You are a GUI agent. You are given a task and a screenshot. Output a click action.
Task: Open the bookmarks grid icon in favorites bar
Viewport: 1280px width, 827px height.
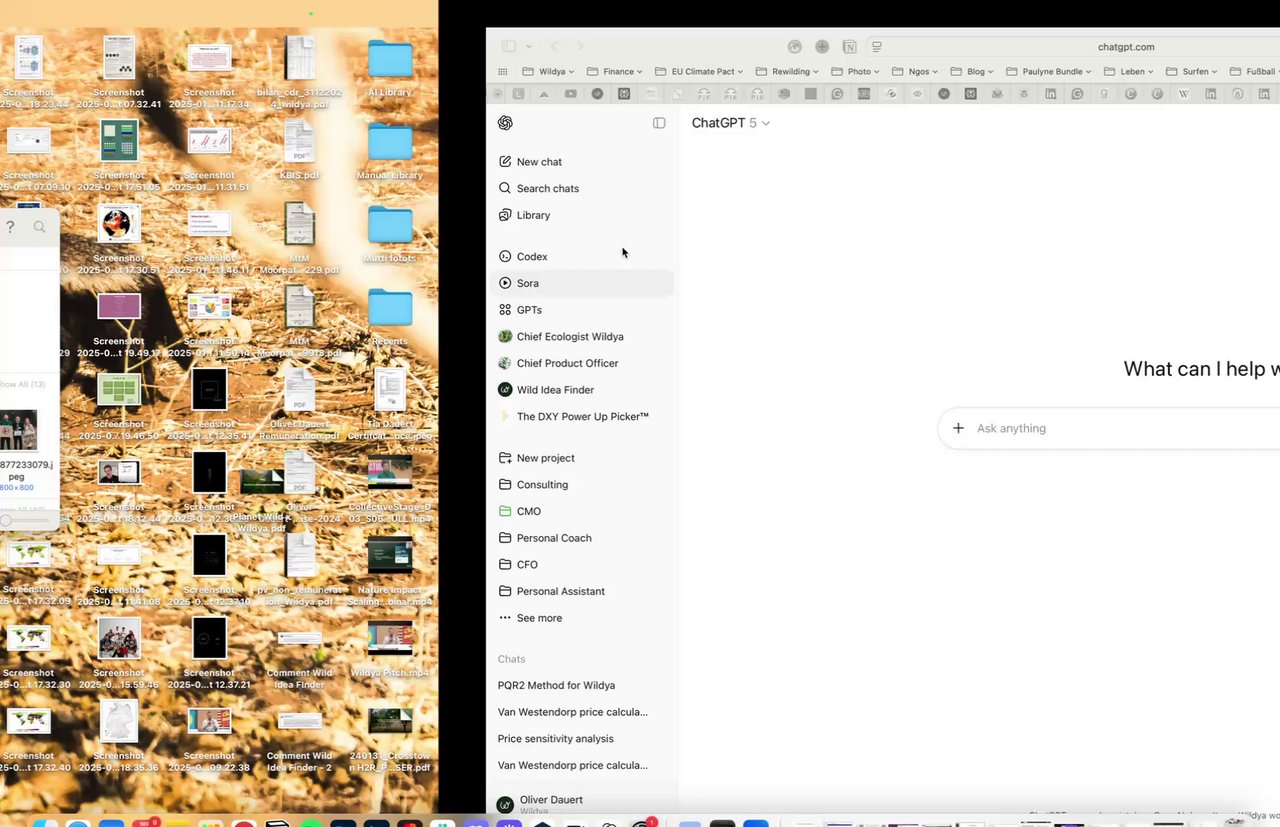(x=503, y=72)
